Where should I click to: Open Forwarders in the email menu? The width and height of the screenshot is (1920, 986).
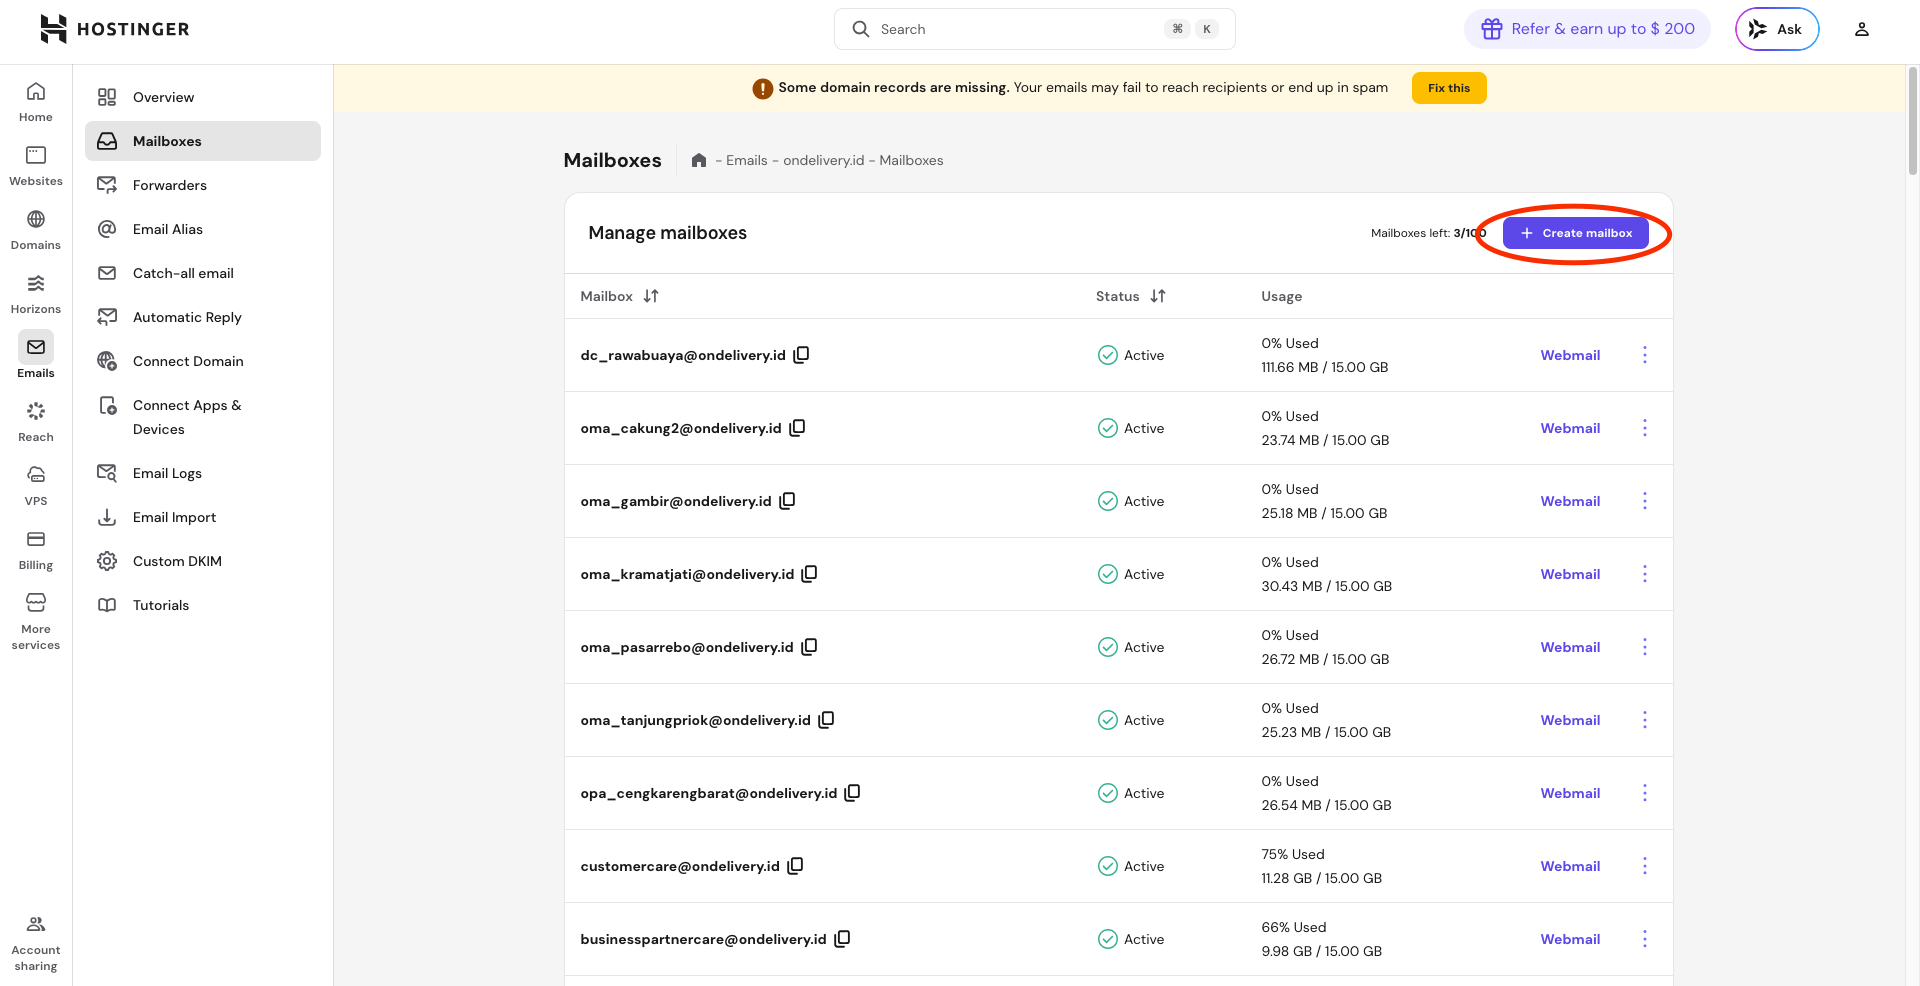pos(170,185)
